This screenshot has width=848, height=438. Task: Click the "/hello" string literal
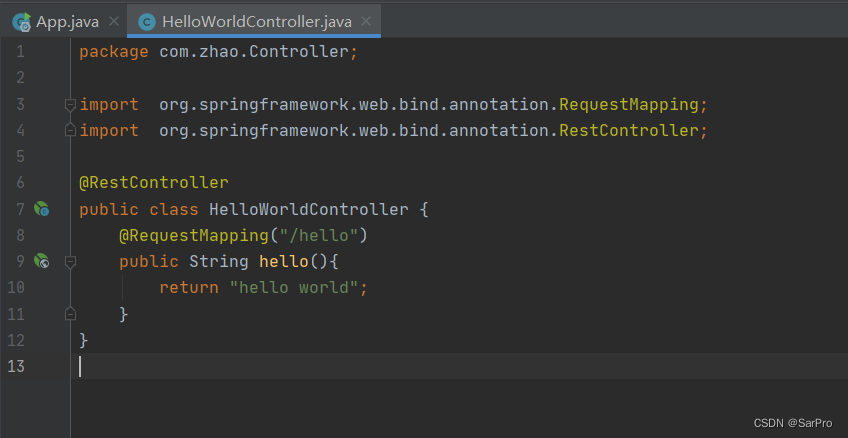pos(319,235)
